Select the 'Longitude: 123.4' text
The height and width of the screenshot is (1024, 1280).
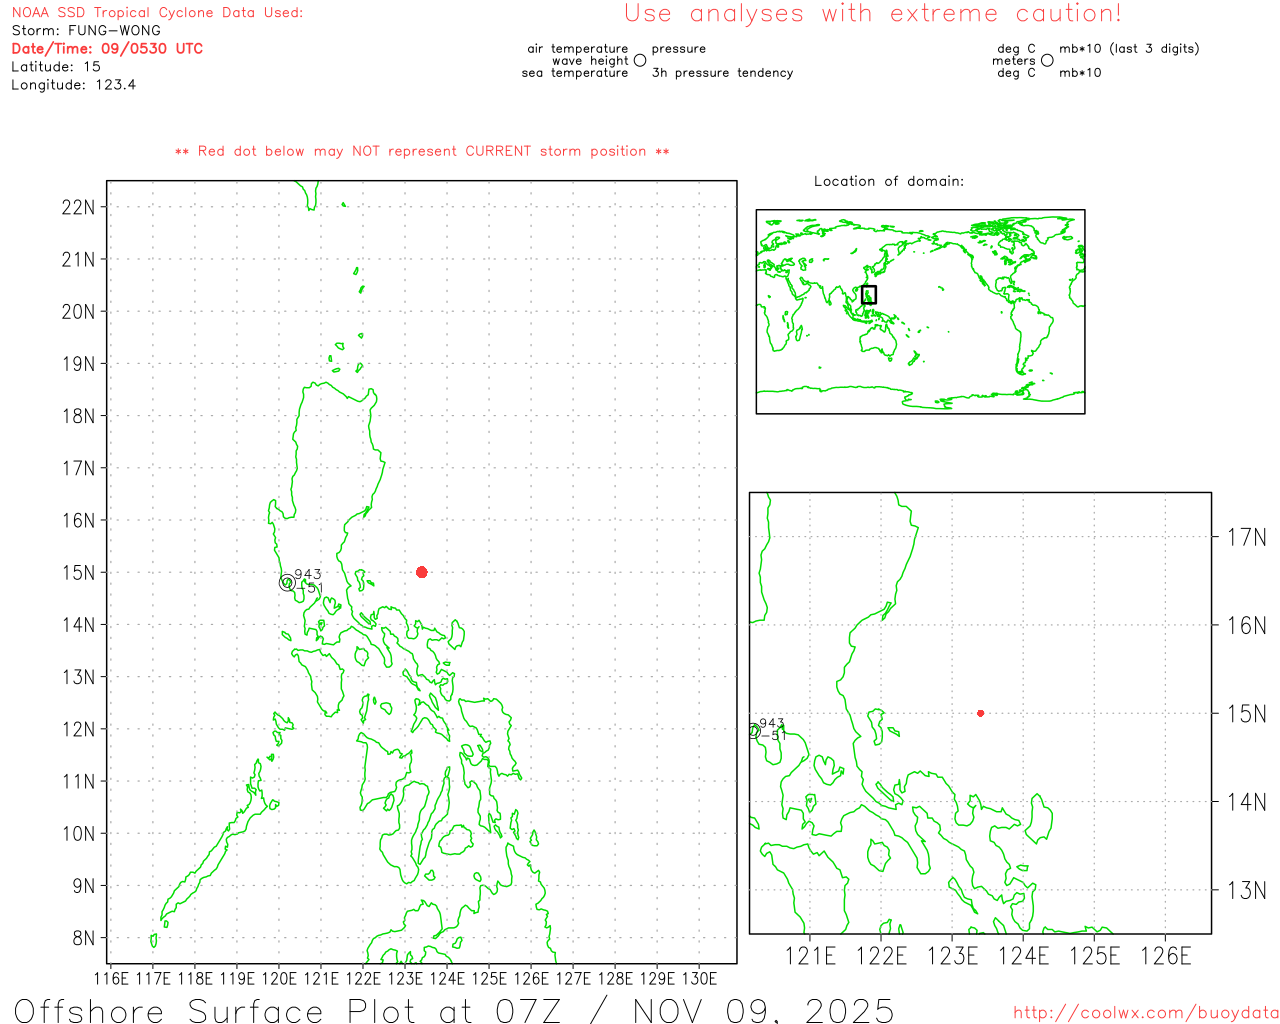pos(74,85)
